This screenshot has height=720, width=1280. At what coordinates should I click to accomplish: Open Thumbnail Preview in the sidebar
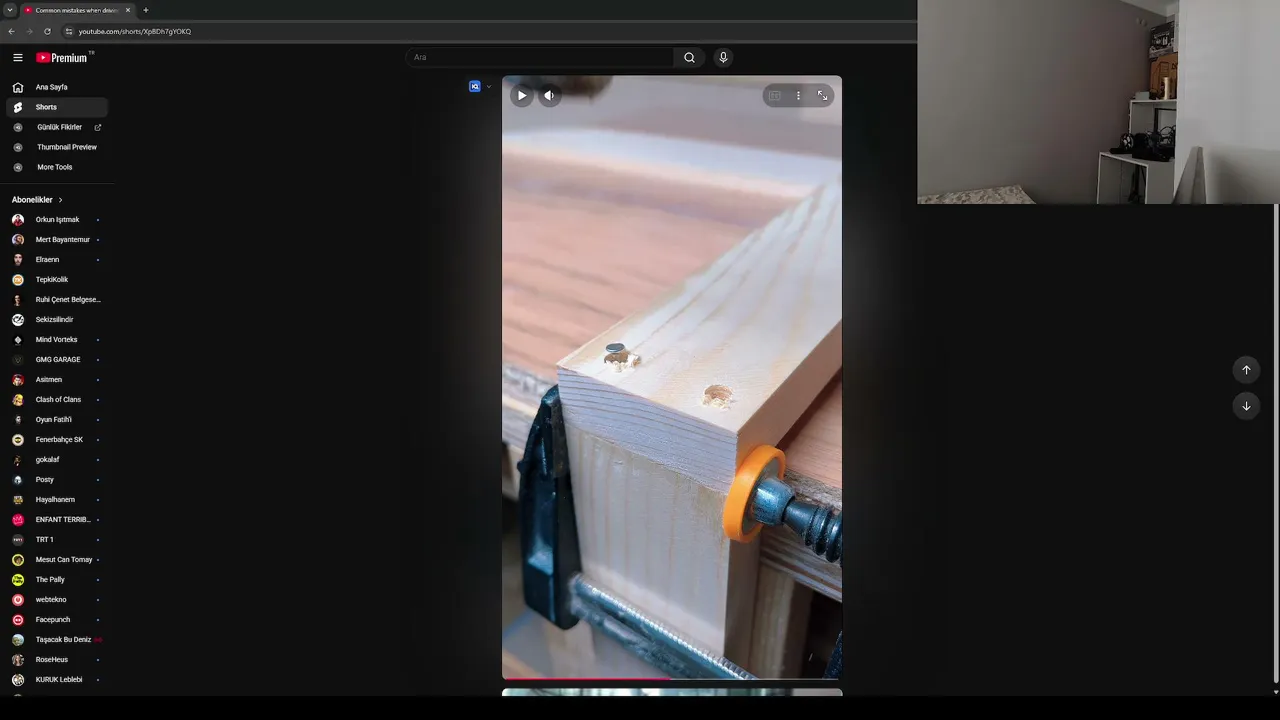[x=57, y=147]
